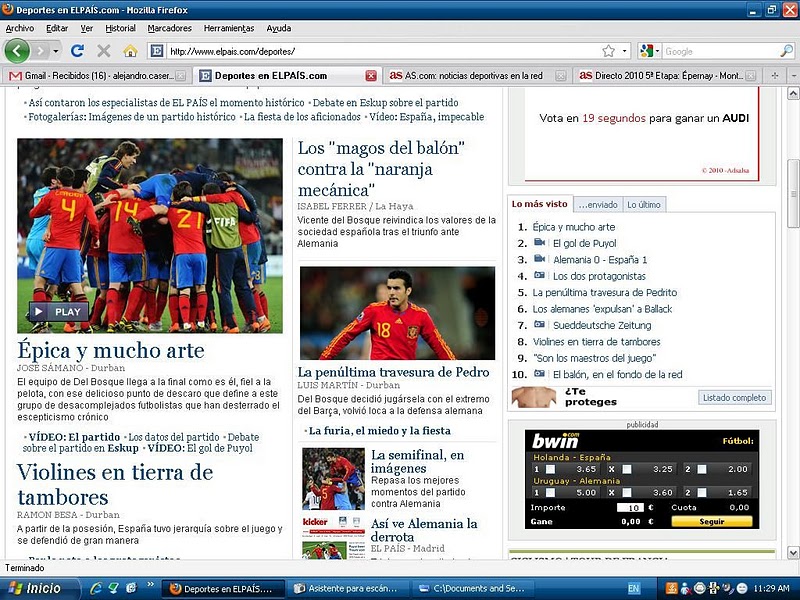Image resolution: width=800 pixels, height=600 pixels.
Task: Open the Windows Inicio start button
Action: (33, 589)
